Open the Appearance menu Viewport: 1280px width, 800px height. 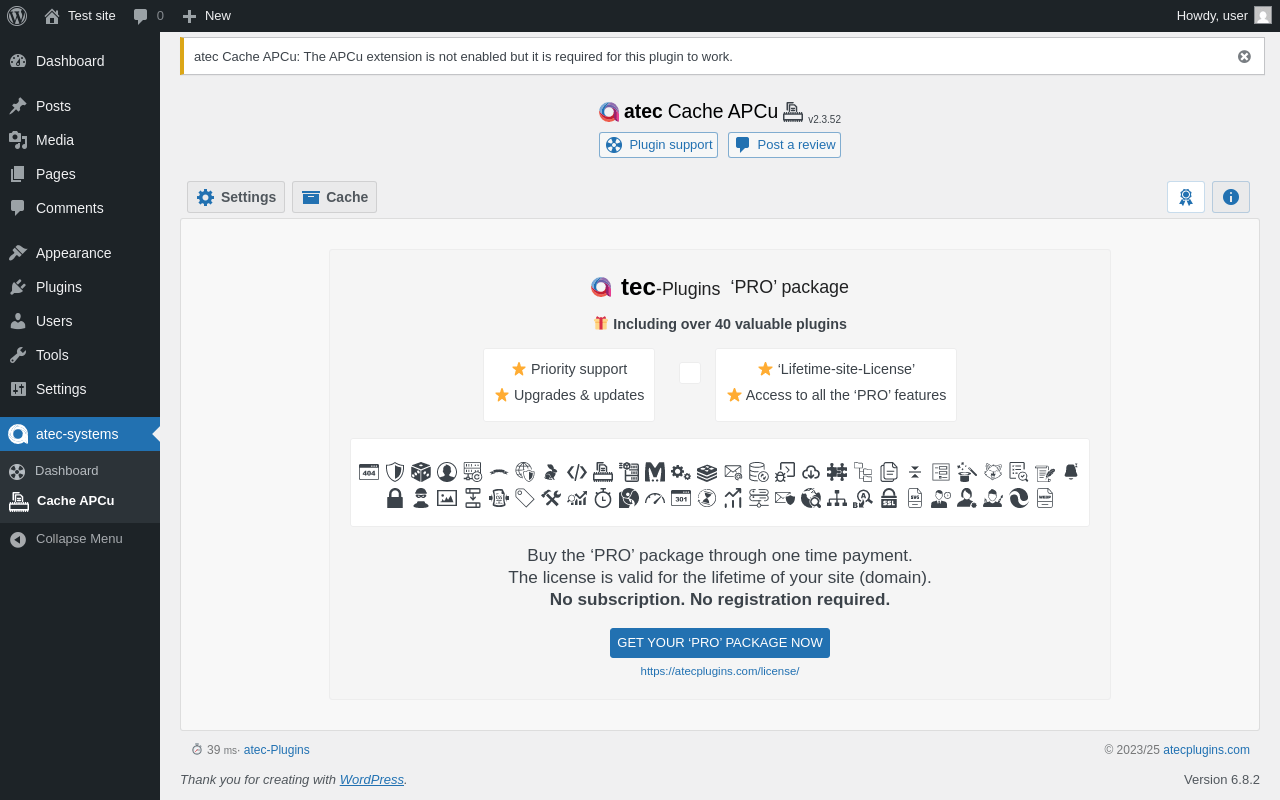coord(80,253)
